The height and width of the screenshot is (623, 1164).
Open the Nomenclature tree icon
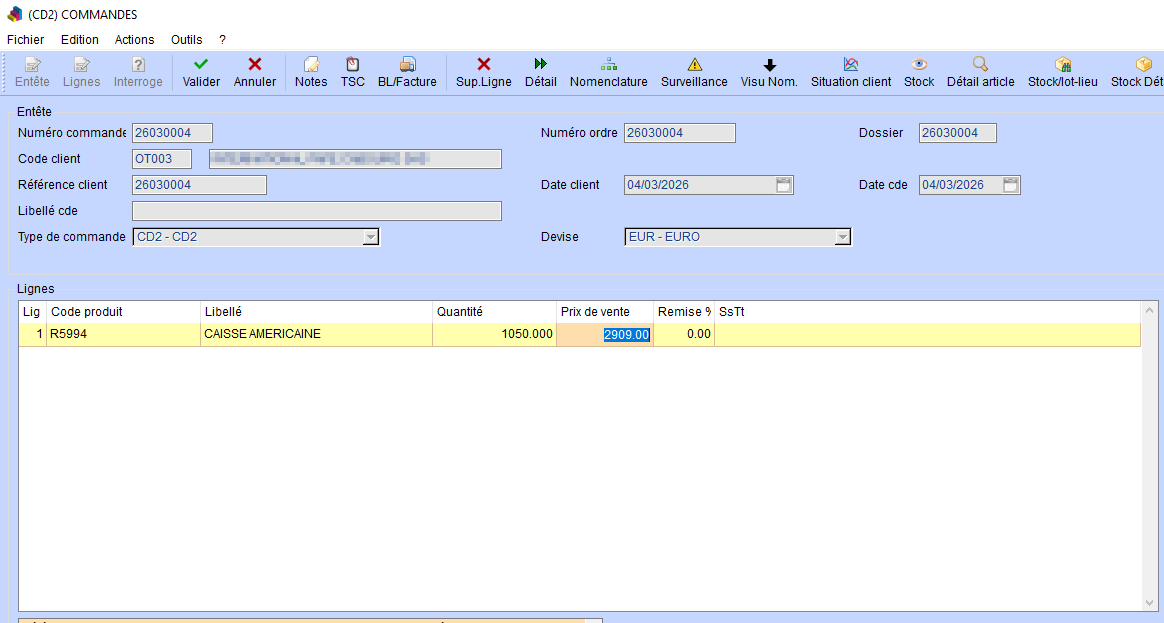pos(608,64)
